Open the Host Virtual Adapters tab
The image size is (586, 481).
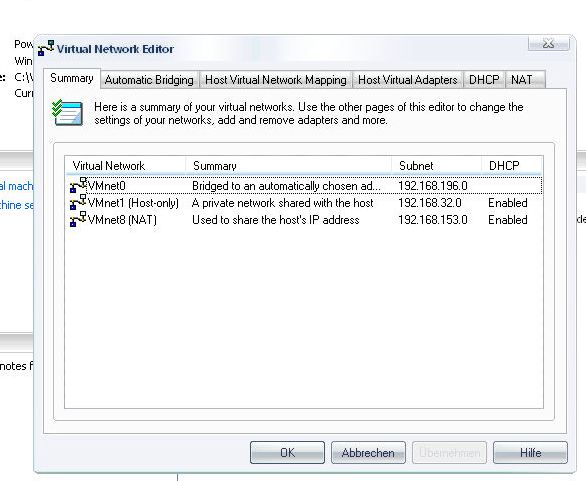[x=407, y=80]
